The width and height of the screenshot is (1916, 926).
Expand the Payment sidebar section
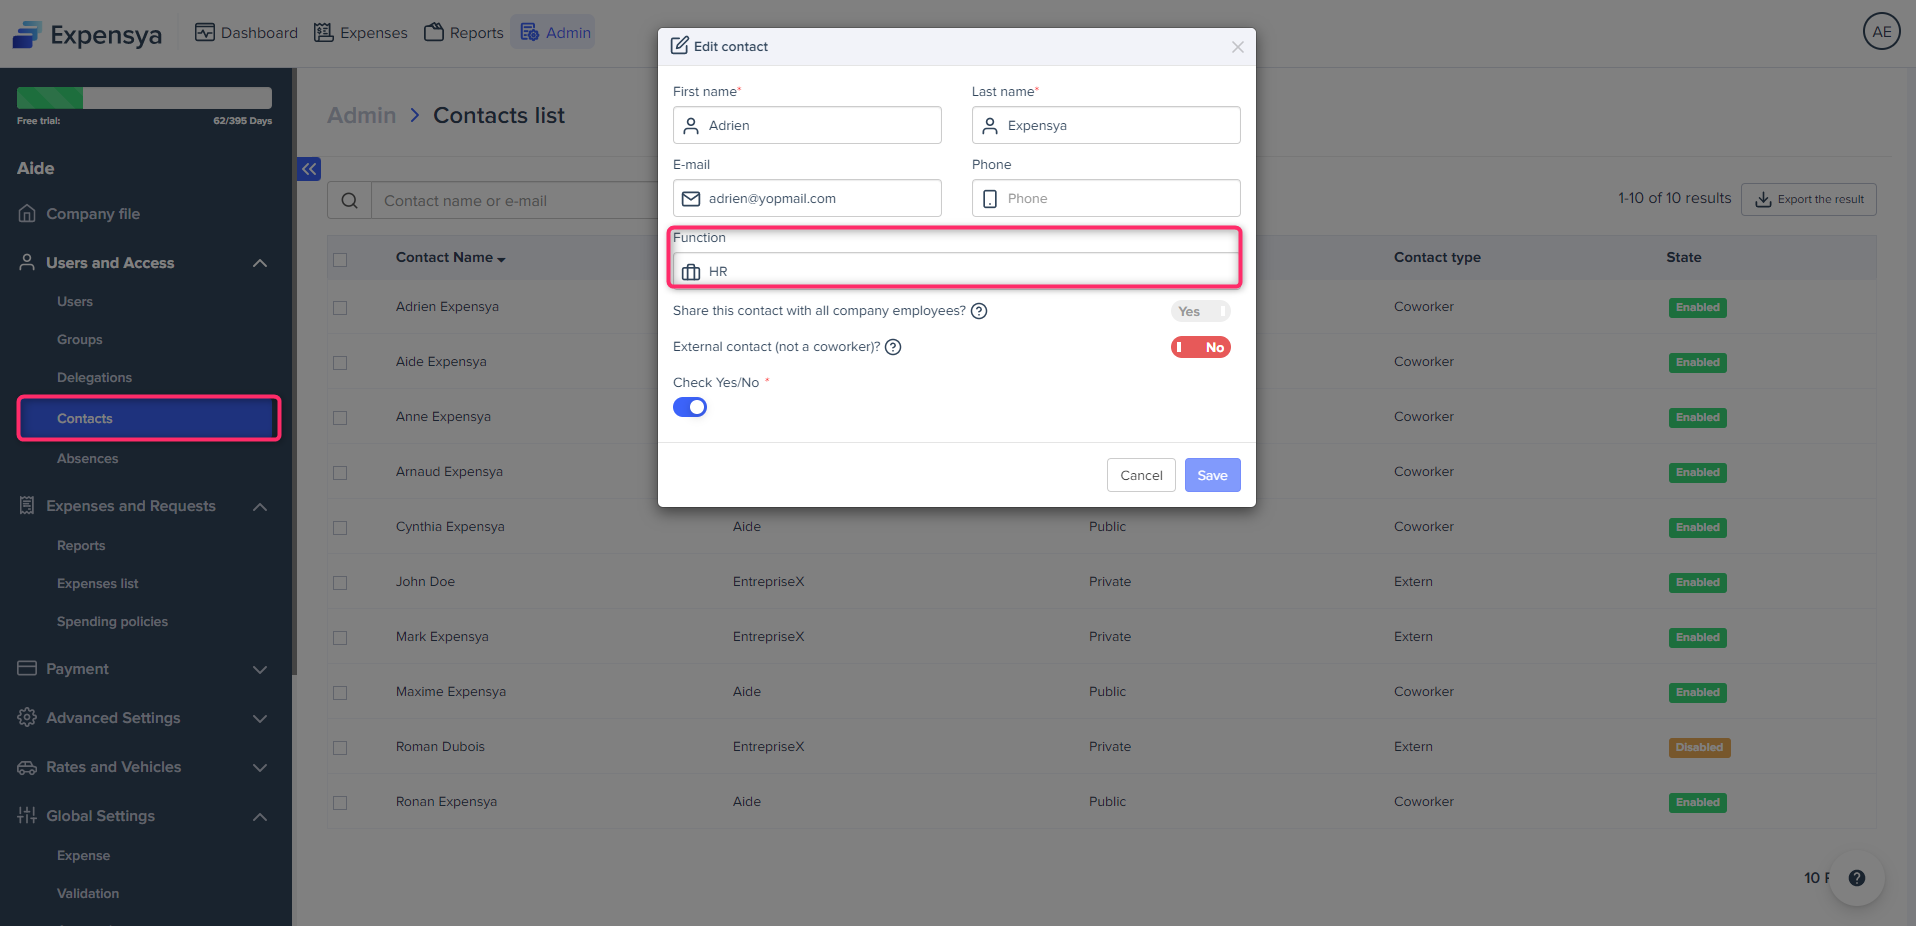coord(260,669)
